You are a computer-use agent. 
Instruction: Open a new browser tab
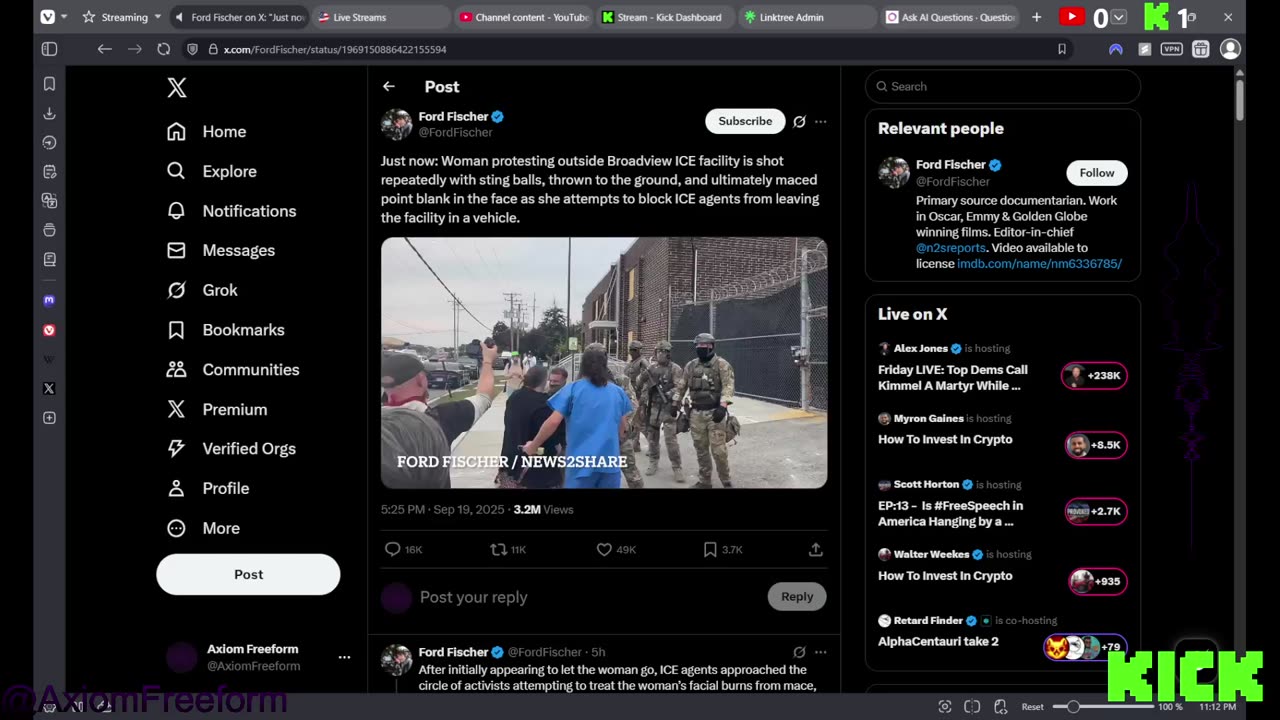pos(1036,17)
